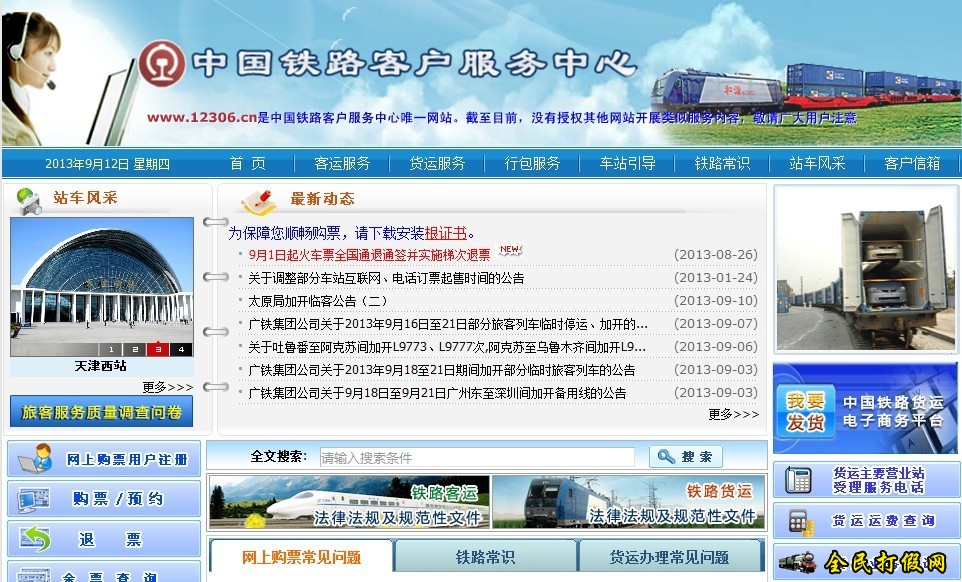
Task: Click the 搜索 search button
Action: (x=686, y=456)
